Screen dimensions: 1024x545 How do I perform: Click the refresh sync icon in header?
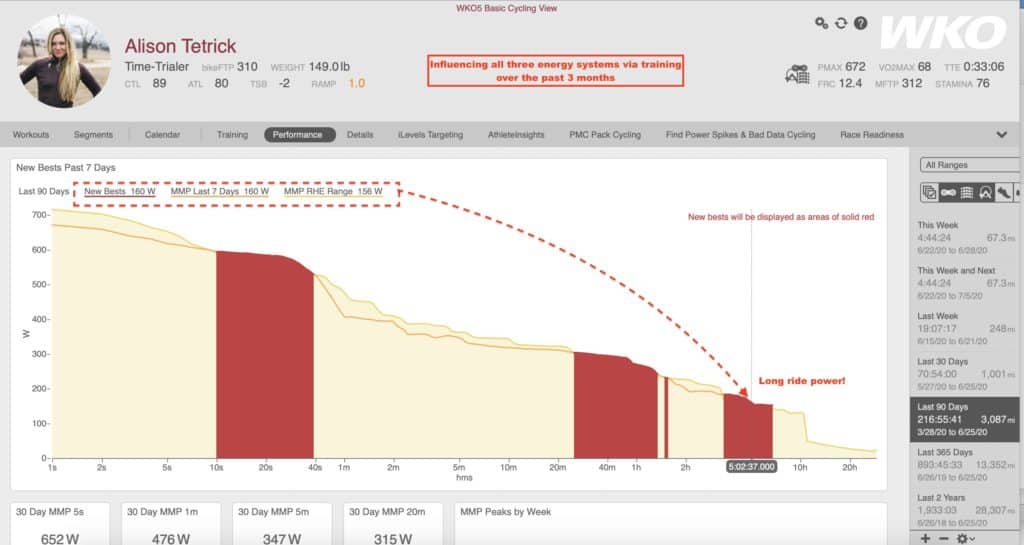click(841, 23)
